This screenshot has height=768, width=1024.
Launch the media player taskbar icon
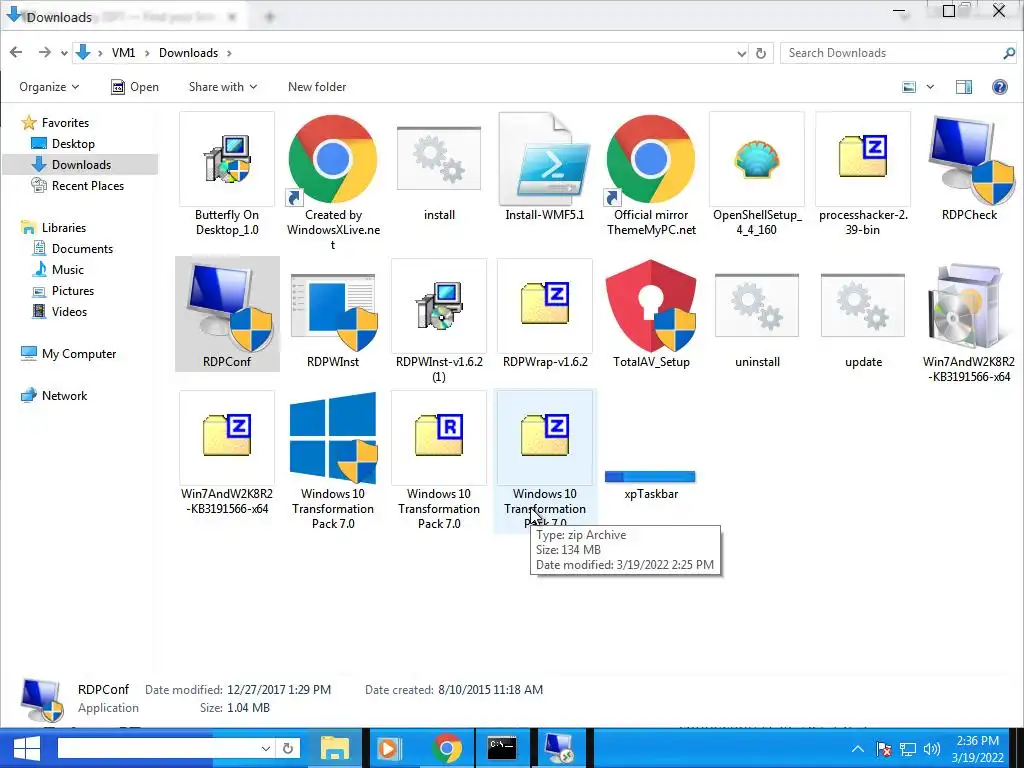[x=391, y=748]
